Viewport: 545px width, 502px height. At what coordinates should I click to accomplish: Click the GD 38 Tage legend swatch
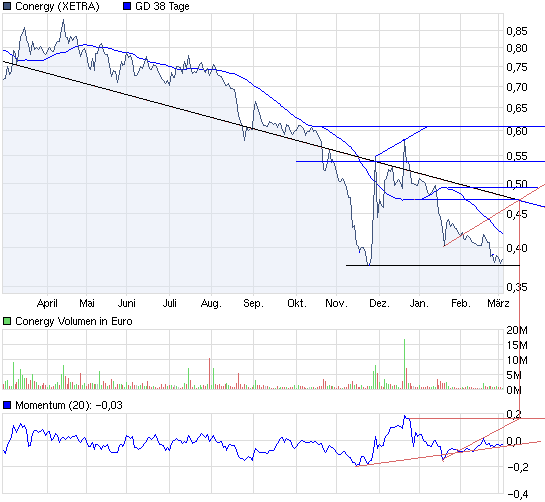[x=127, y=6]
